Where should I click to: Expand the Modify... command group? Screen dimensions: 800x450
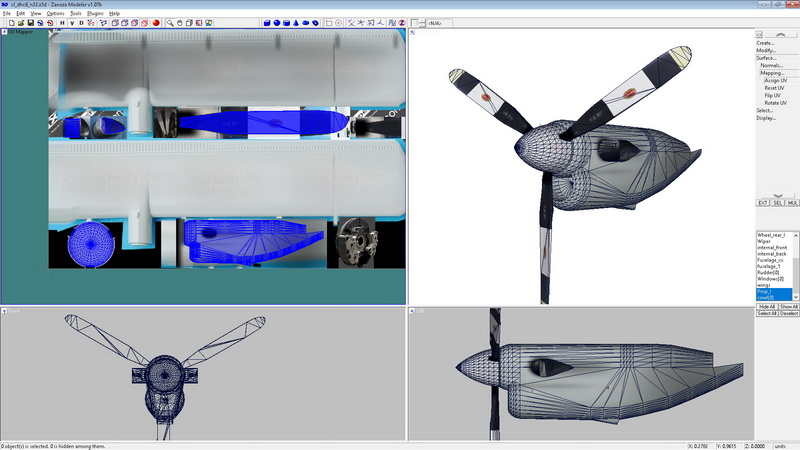(765, 50)
